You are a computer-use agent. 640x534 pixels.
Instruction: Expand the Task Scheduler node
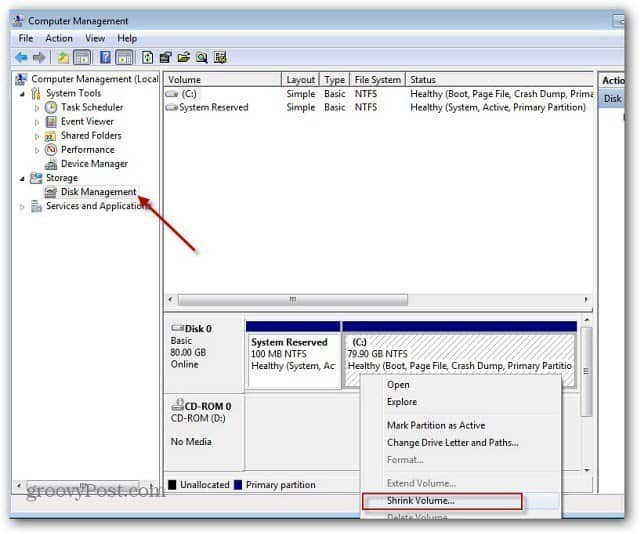37,108
